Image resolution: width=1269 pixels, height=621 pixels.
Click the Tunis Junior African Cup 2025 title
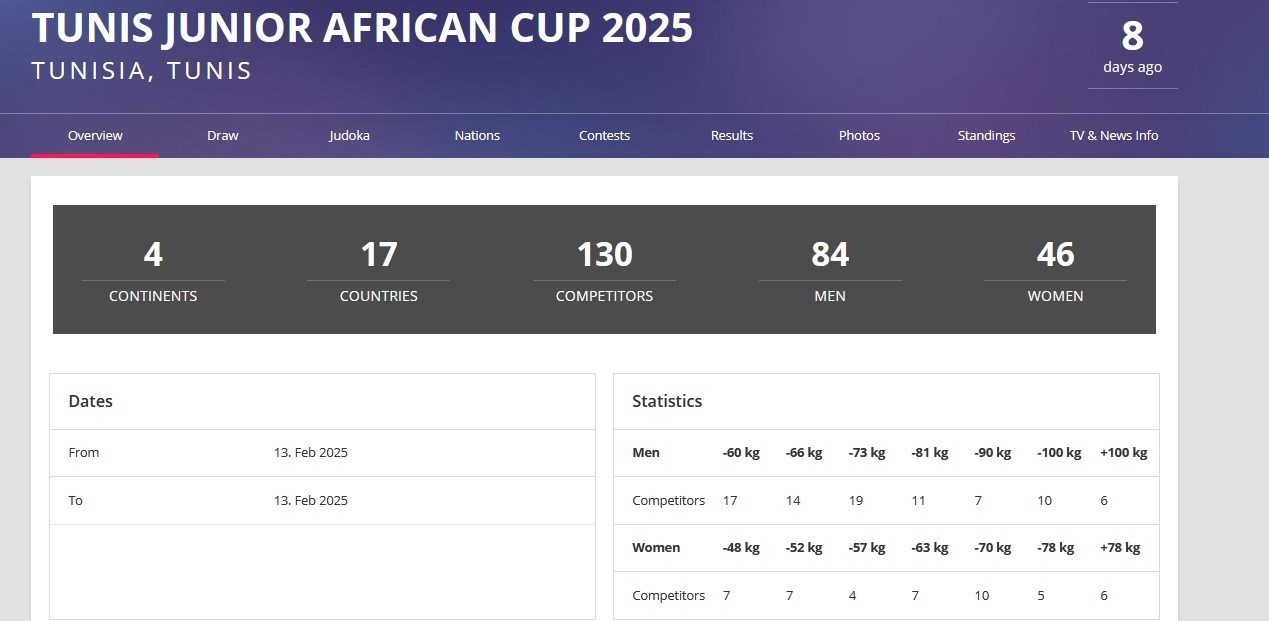(x=362, y=29)
